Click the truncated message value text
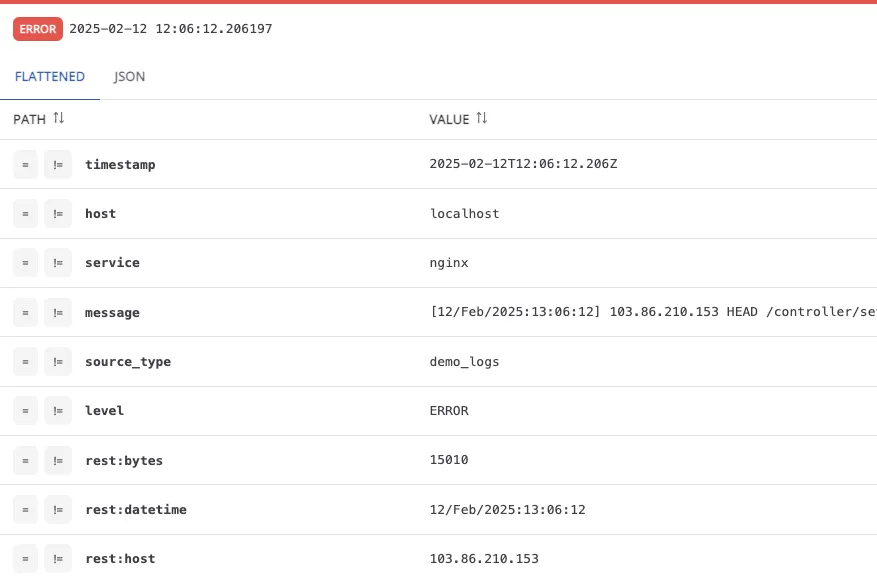 [653, 312]
